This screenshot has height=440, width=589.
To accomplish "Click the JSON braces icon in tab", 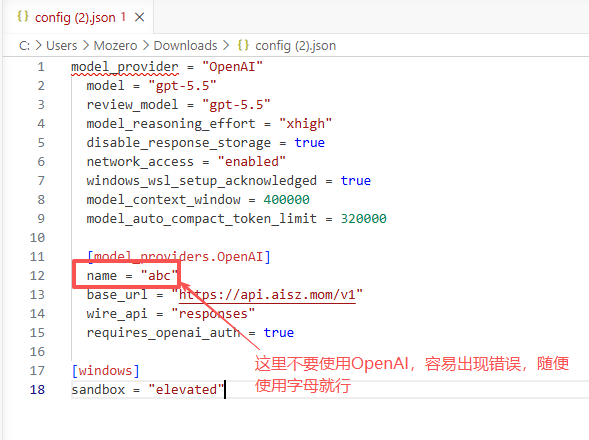I will click(x=23, y=17).
